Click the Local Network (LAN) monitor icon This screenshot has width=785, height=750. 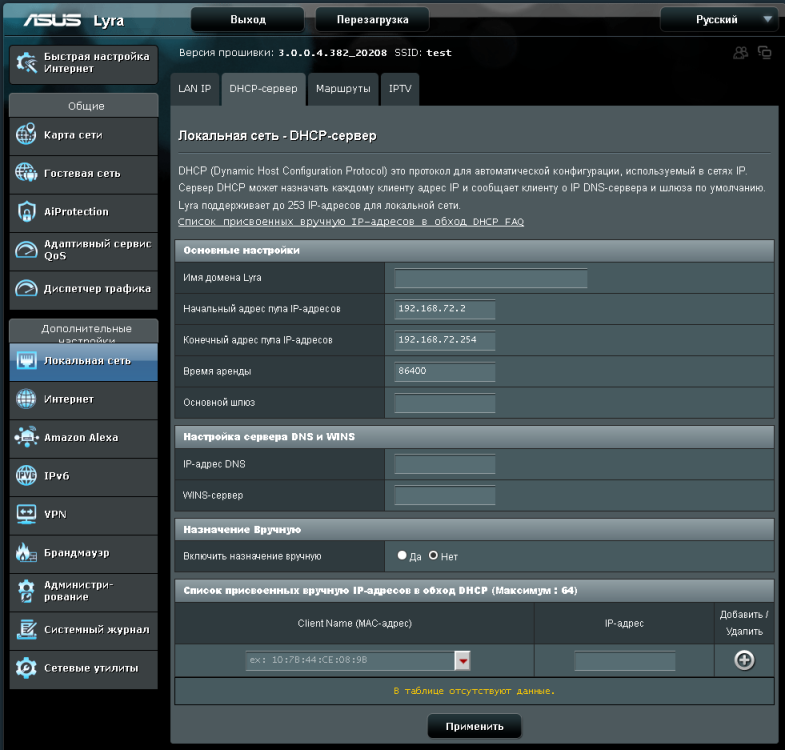coord(26,360)
